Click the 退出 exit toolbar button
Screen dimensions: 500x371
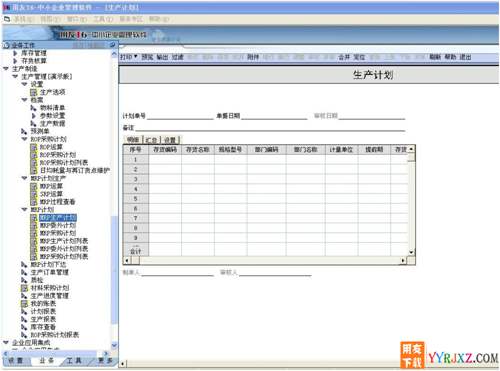(465, 57)
